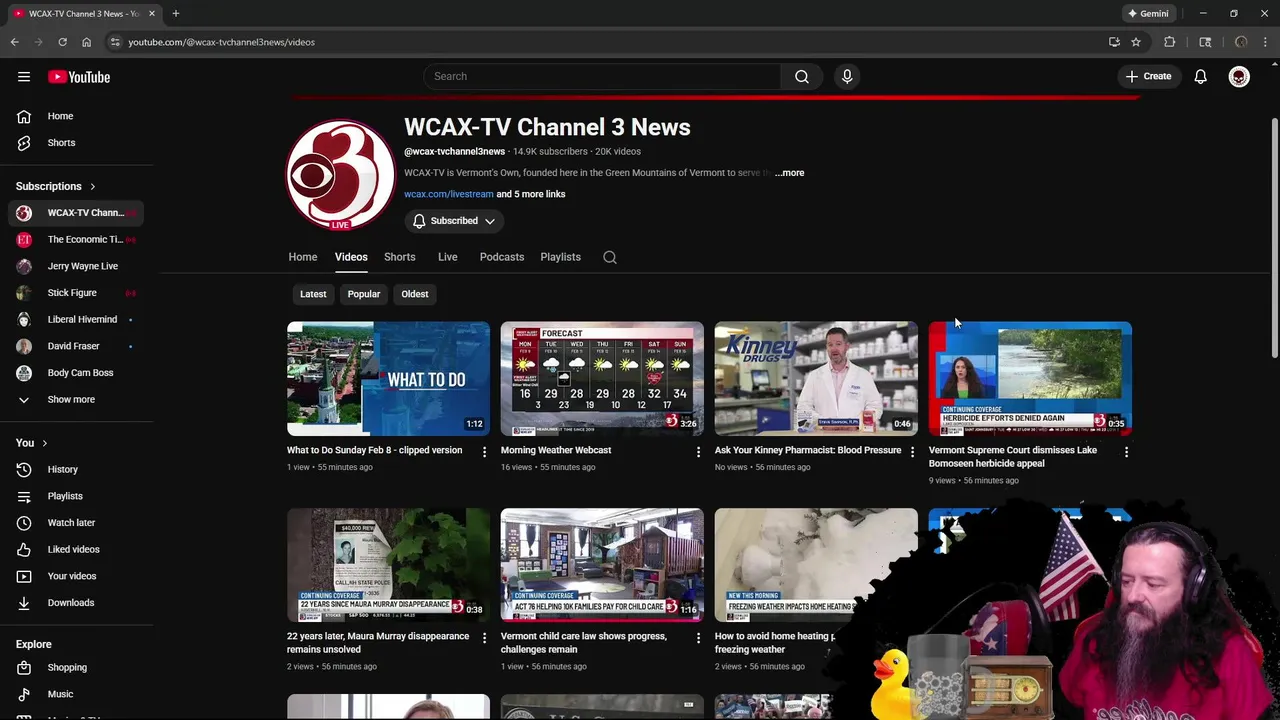Screen dimensions: 1280x720
Task: Click the YouTube logo
Action: [78, 77]
